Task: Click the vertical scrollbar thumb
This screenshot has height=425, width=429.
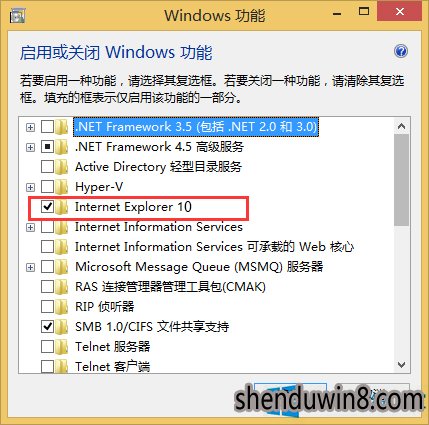Action: [401, 180]
